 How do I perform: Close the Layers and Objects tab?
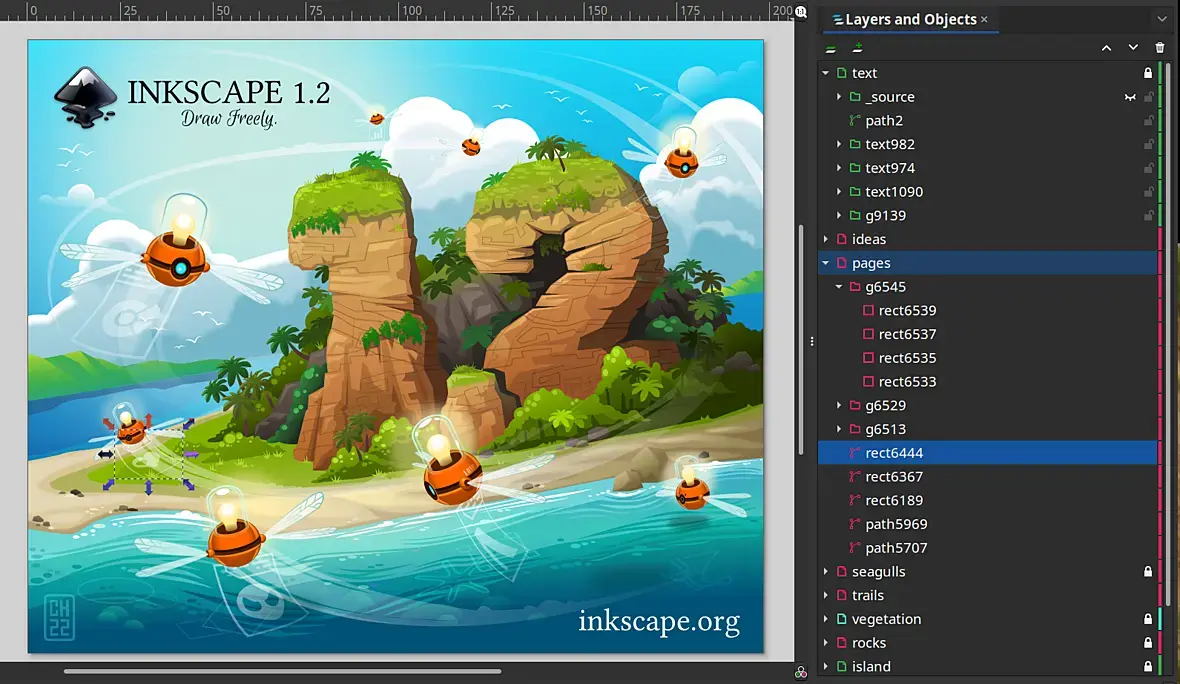tap(984, 20)
